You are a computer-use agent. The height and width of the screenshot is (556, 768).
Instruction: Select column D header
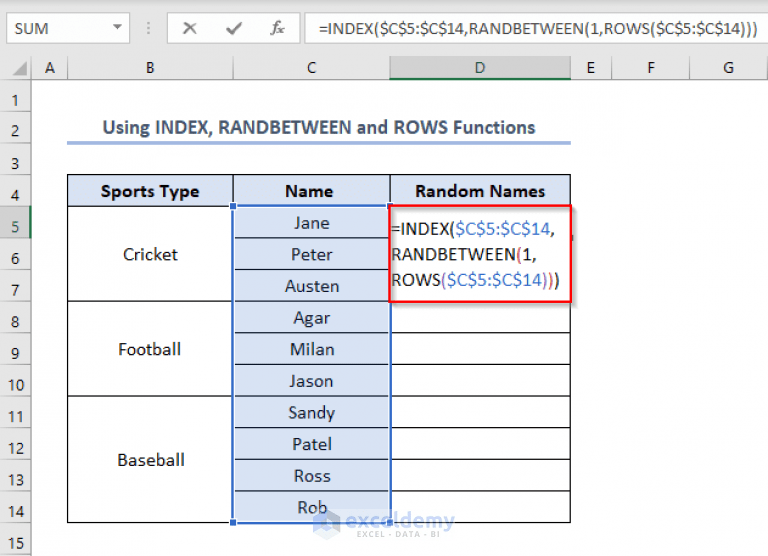[480, 68]
